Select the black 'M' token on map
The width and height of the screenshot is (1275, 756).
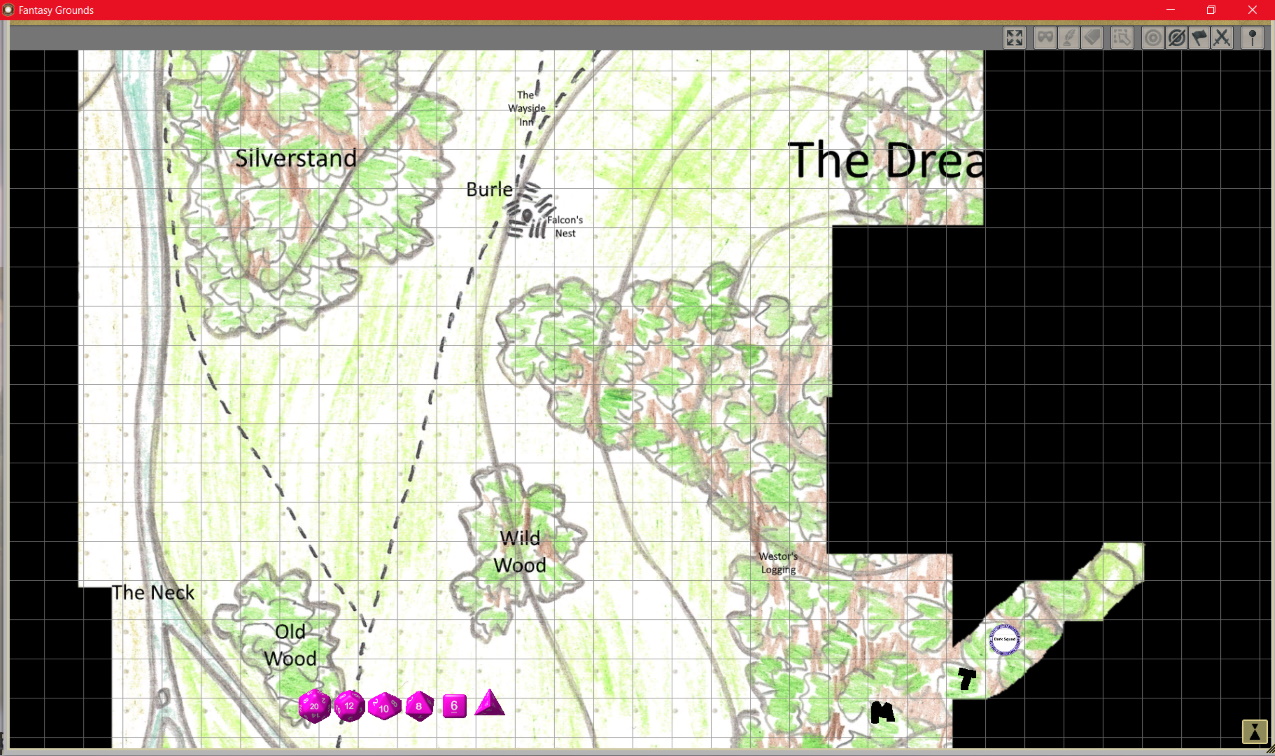tap(882, 712)
